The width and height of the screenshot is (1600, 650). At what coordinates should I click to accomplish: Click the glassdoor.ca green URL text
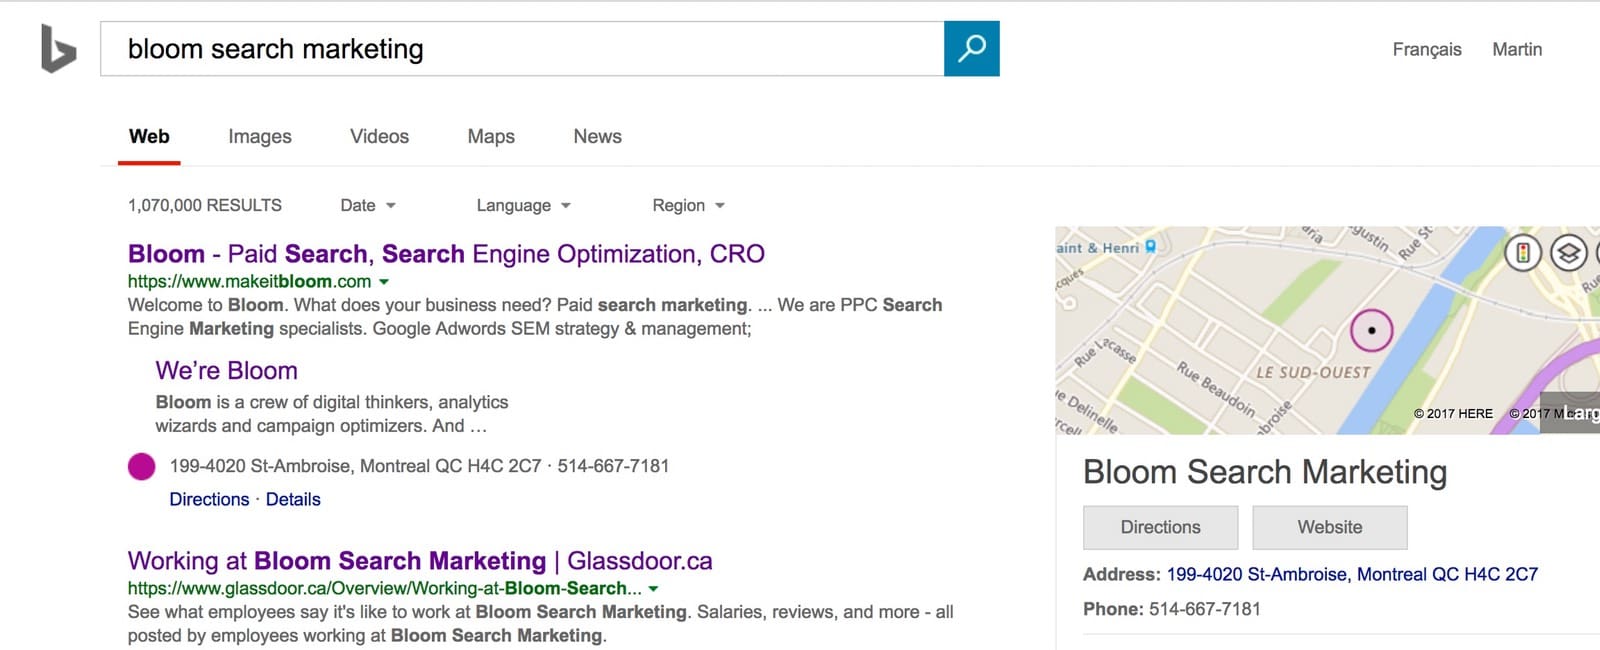(x=384, y=589)
